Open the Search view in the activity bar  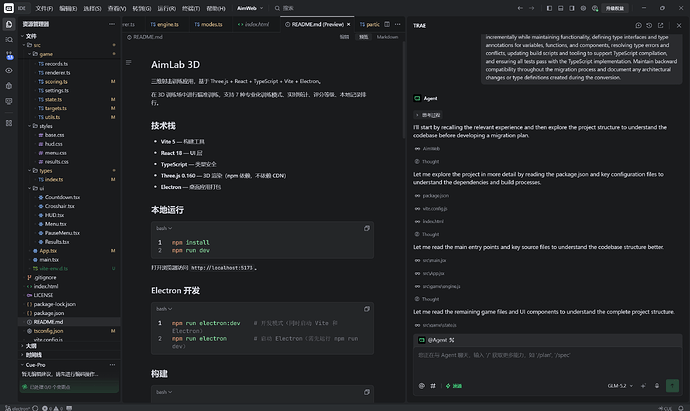coord(9,40)
